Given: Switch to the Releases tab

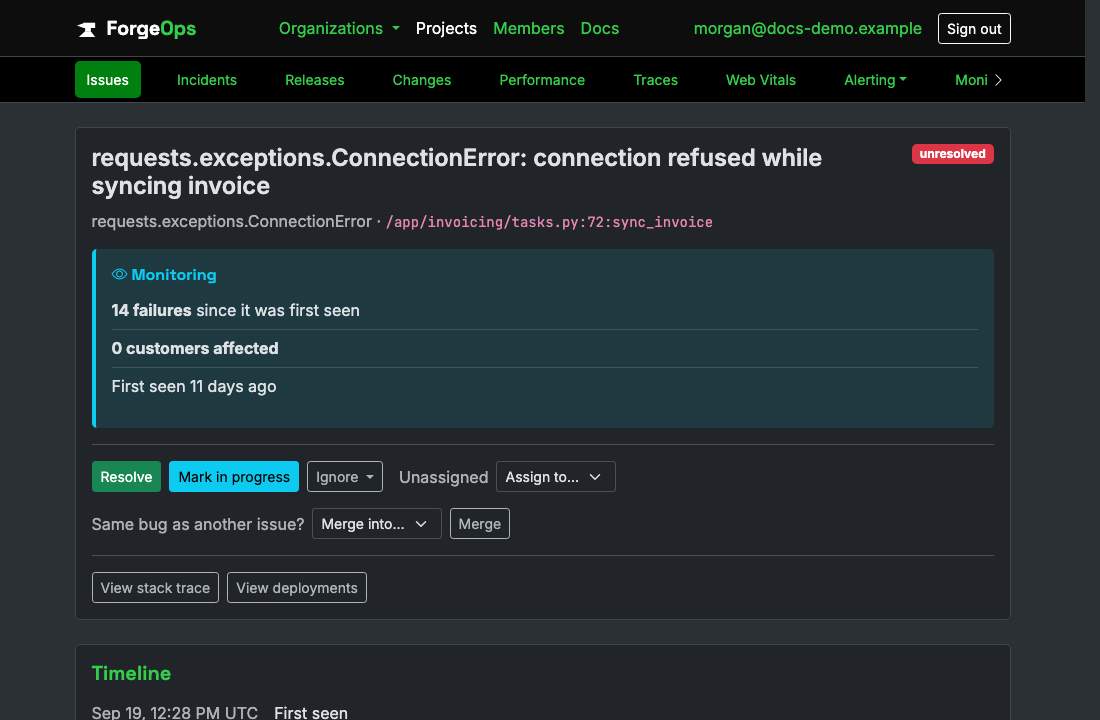Looking at the screenshot, I should 314,80.
